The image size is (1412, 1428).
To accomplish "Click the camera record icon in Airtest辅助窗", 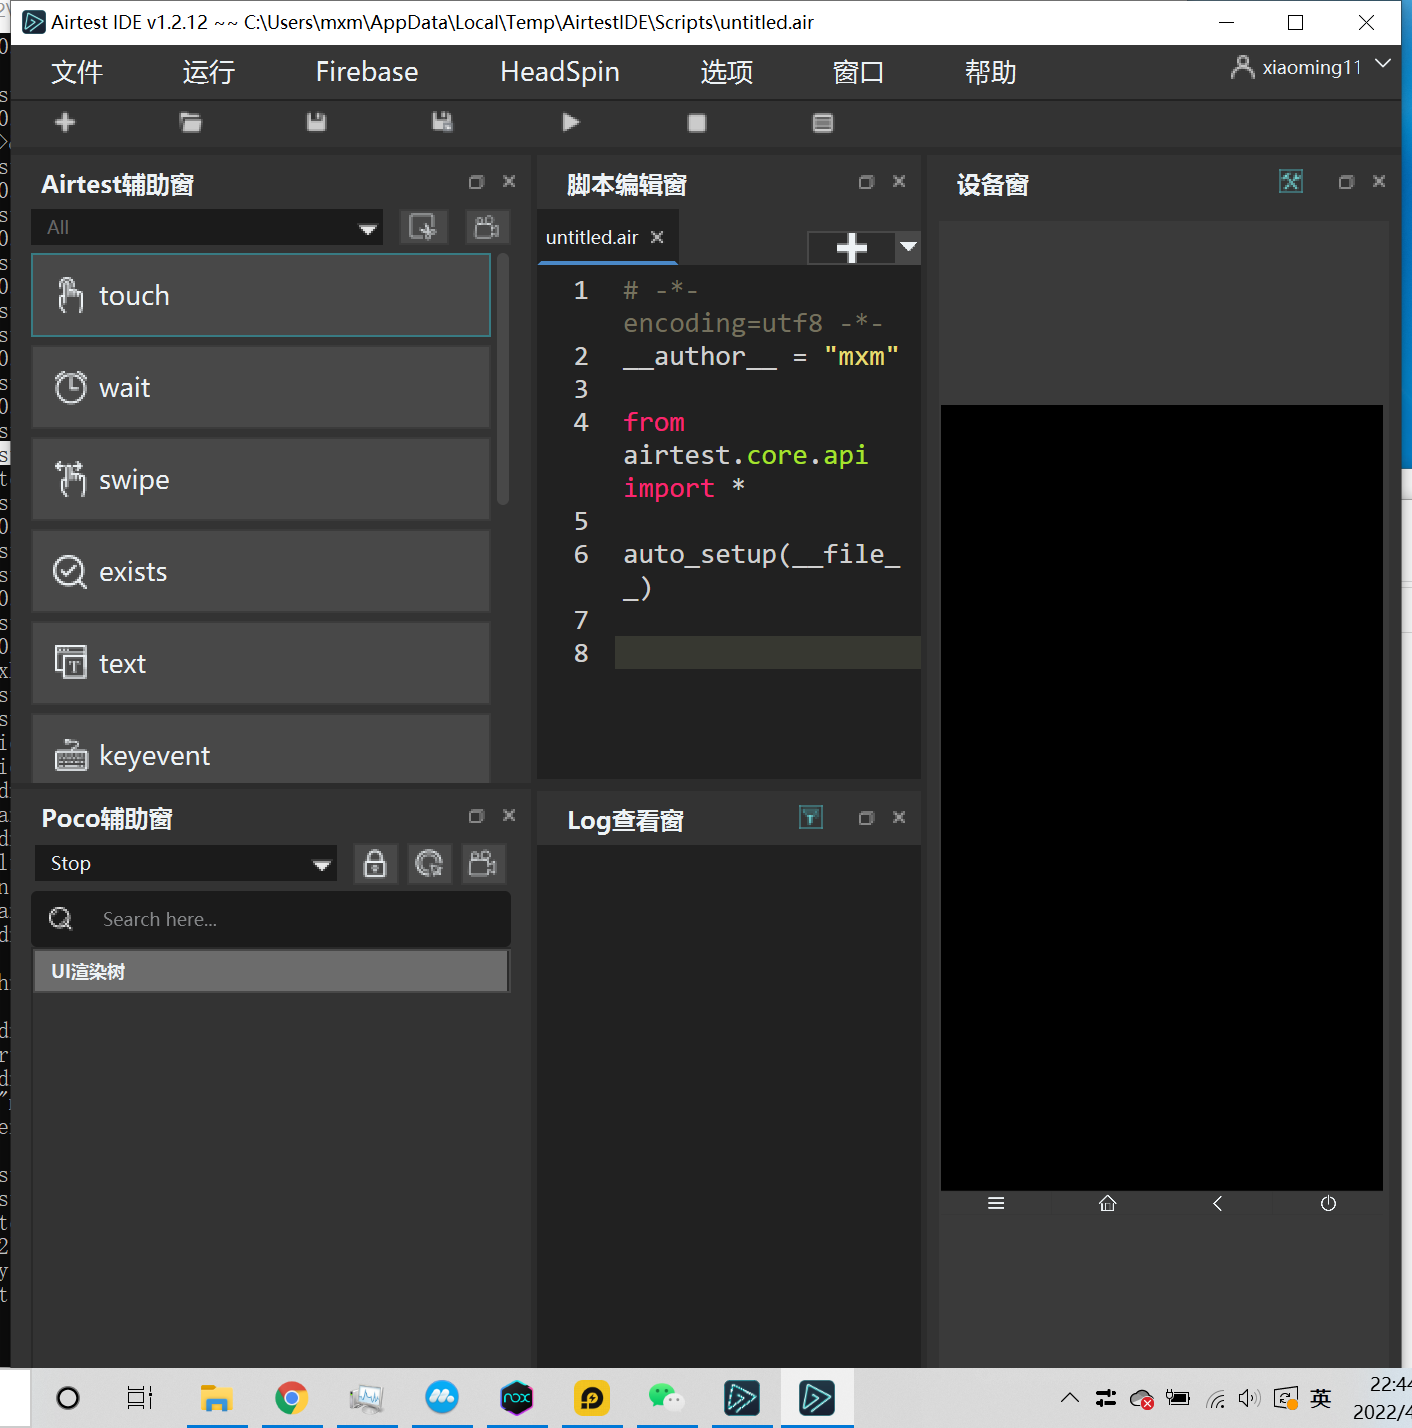I will point(487,227).
